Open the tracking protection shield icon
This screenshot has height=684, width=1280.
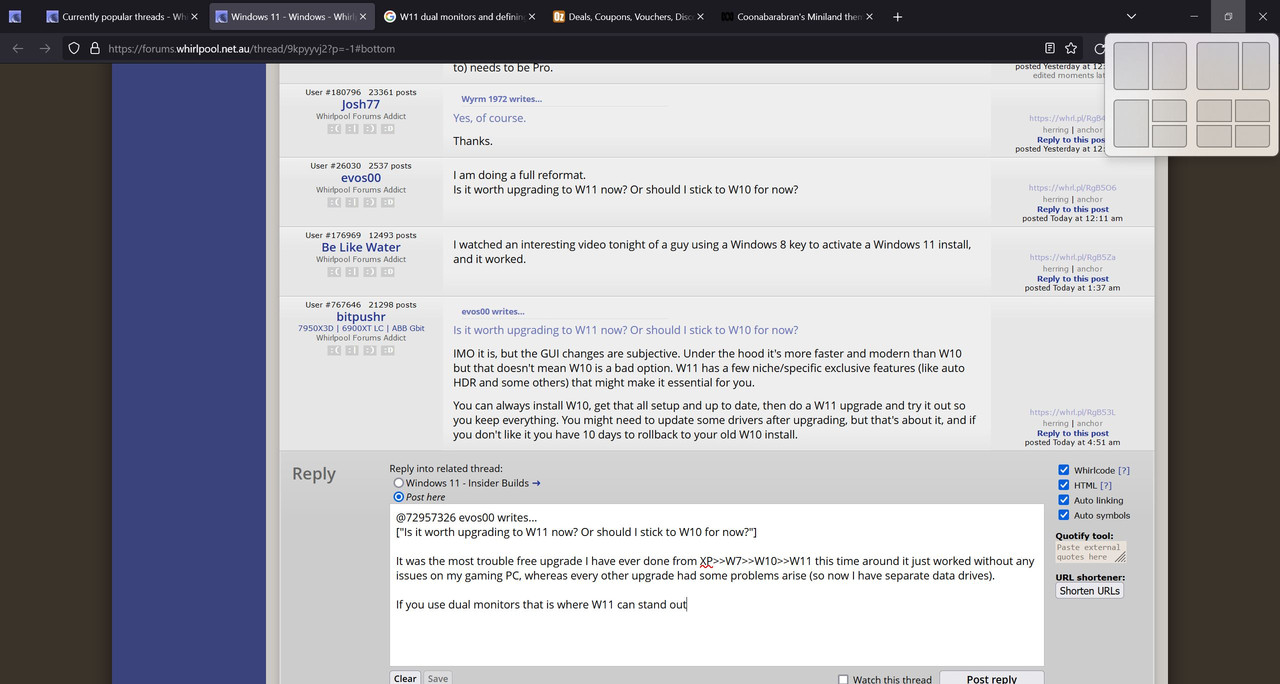pyautogui.click(x=74, y=48)
